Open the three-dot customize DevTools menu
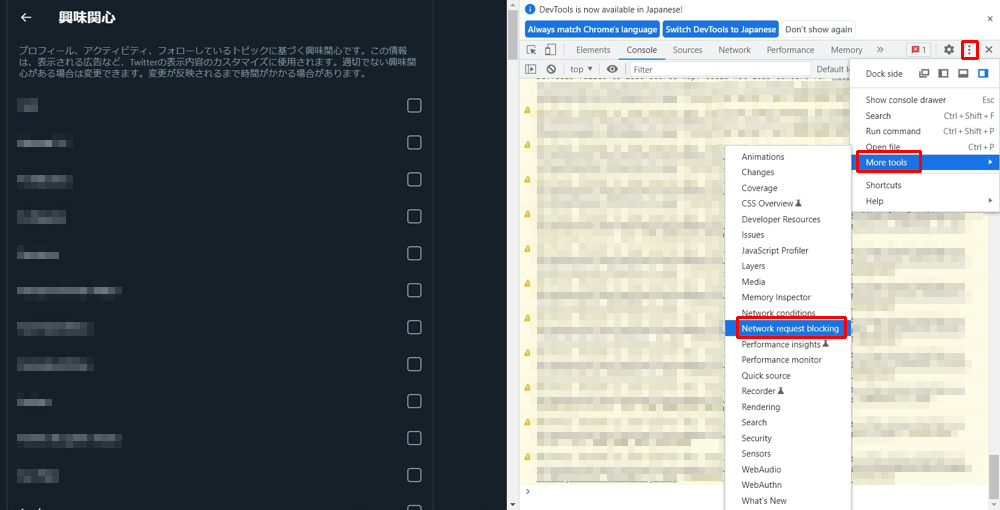 pyautogui.click(x=969, y=50)
